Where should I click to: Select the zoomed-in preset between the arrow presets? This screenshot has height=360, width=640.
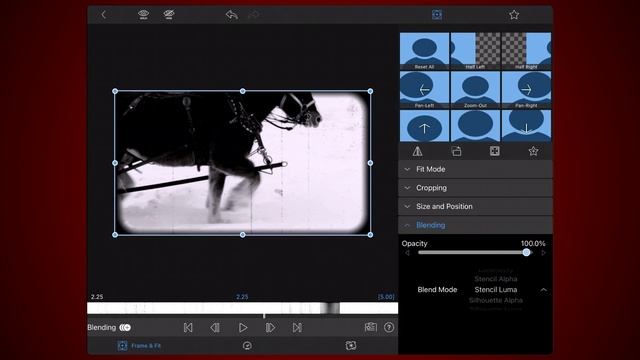pyautogui.click(x=475, y=126)
